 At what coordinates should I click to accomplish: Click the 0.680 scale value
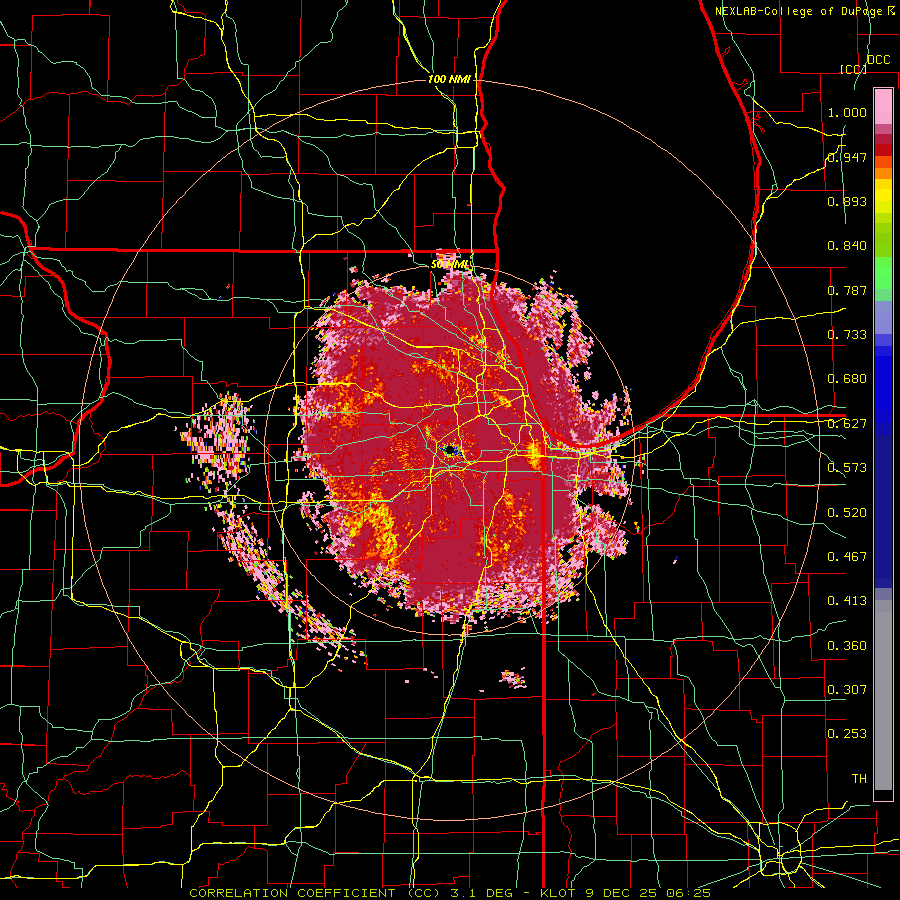point(847,379)
